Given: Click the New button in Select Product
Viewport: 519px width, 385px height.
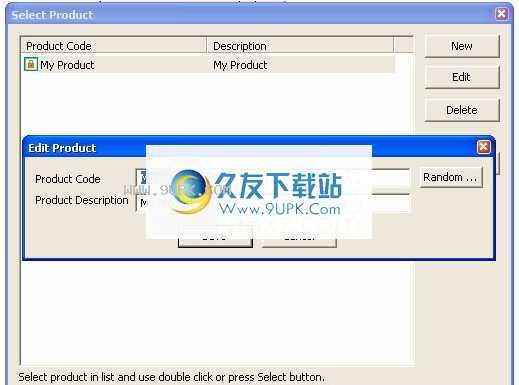Looking at the screenshot, I should [462, 46].
